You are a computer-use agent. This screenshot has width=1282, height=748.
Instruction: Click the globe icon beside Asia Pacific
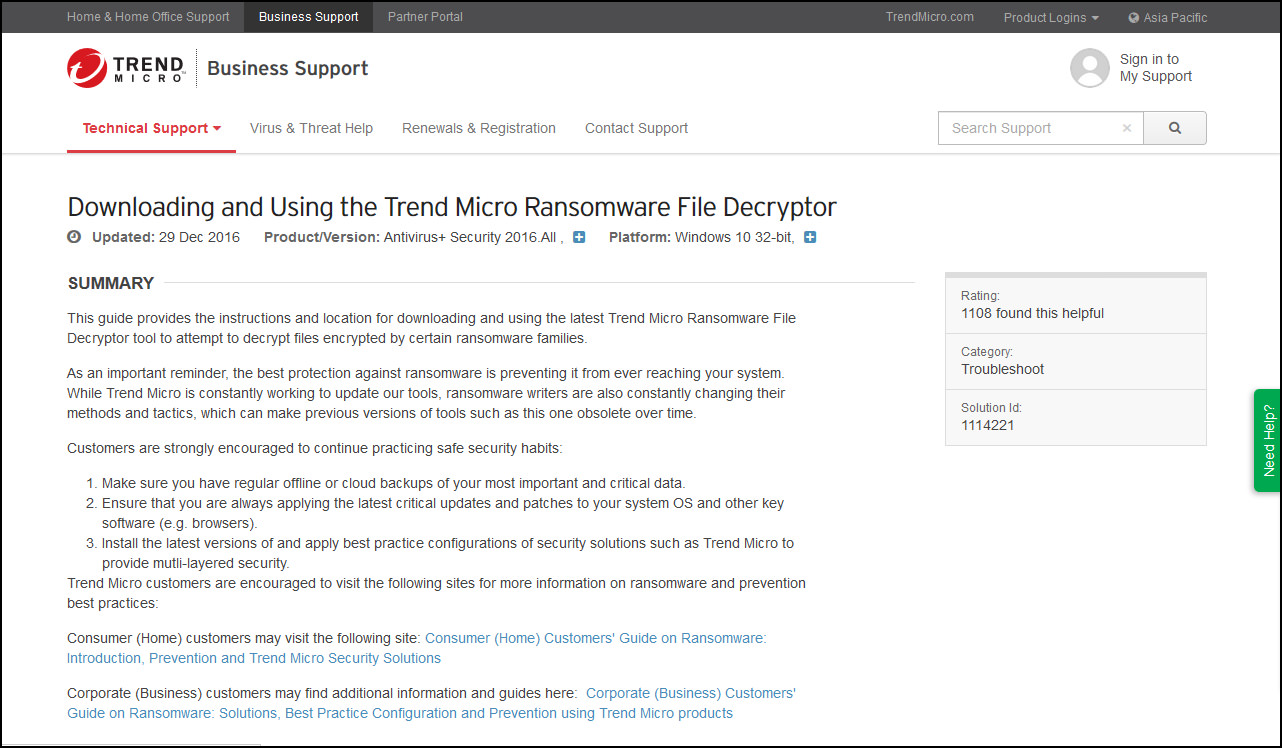coord(1134,17)
